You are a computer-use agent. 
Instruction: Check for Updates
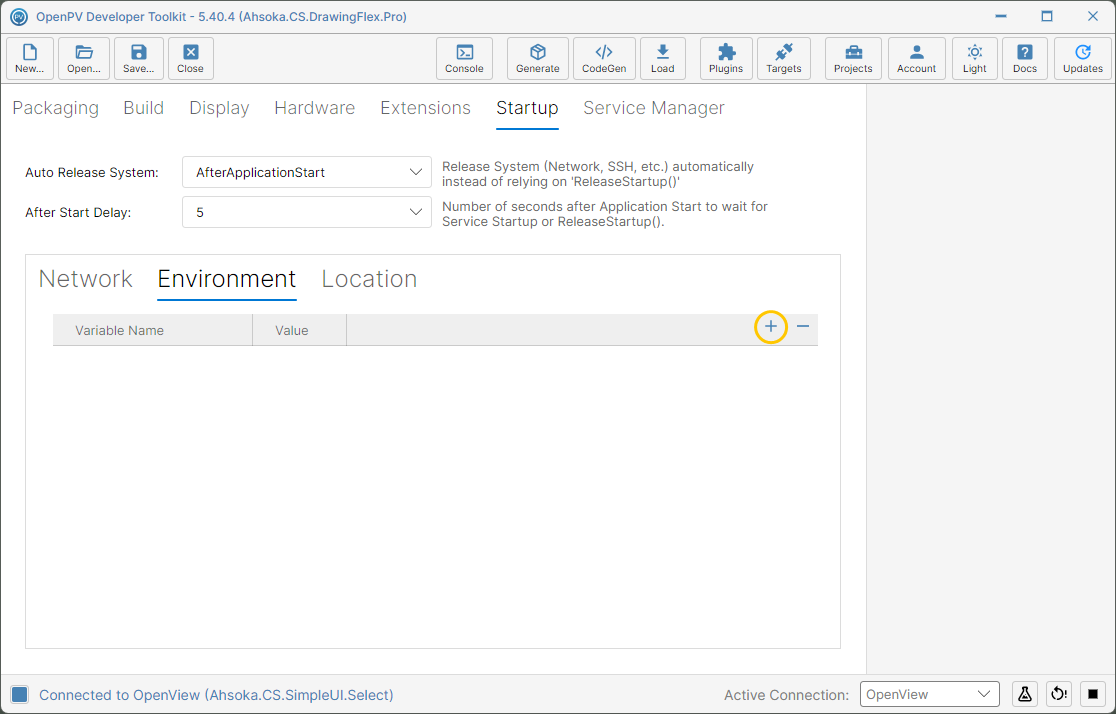(x=1083, y=58)
